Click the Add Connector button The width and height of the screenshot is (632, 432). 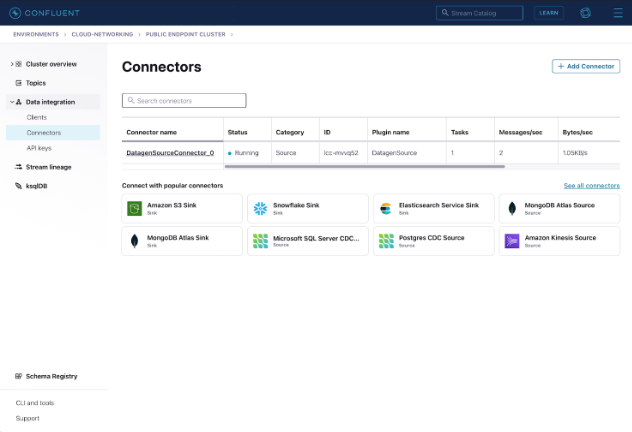[x=586, y=66]
